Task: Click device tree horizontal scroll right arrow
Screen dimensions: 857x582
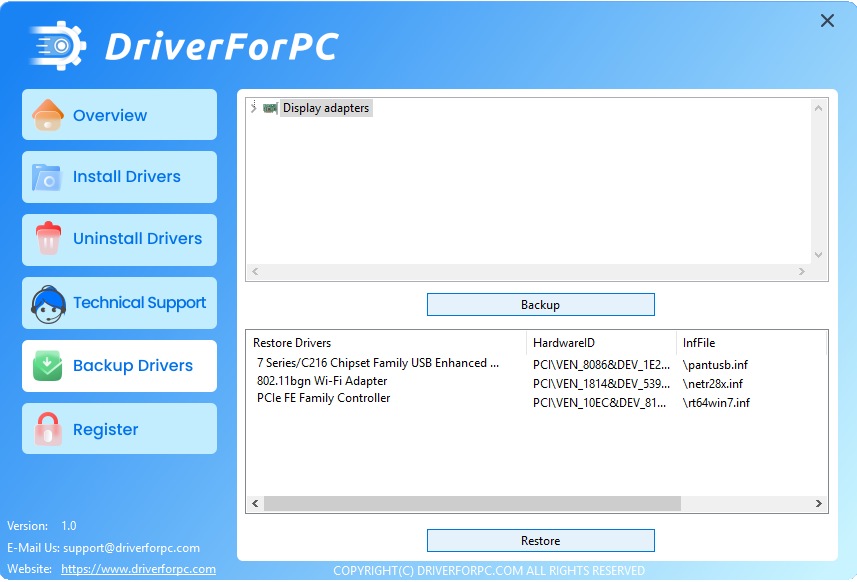Action: [x=801, y=272]
